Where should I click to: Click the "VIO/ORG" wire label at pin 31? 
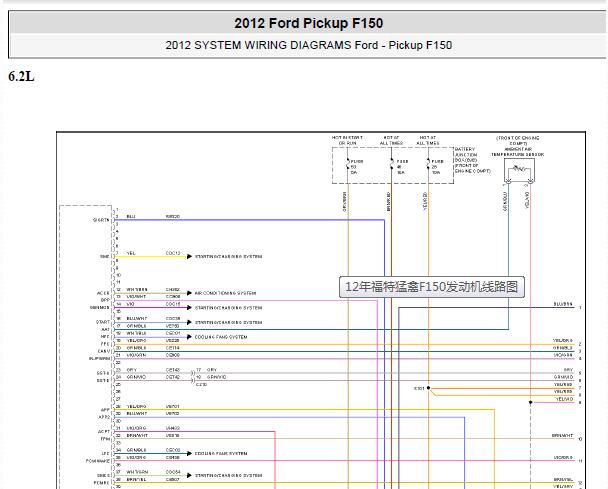point(136,428)
